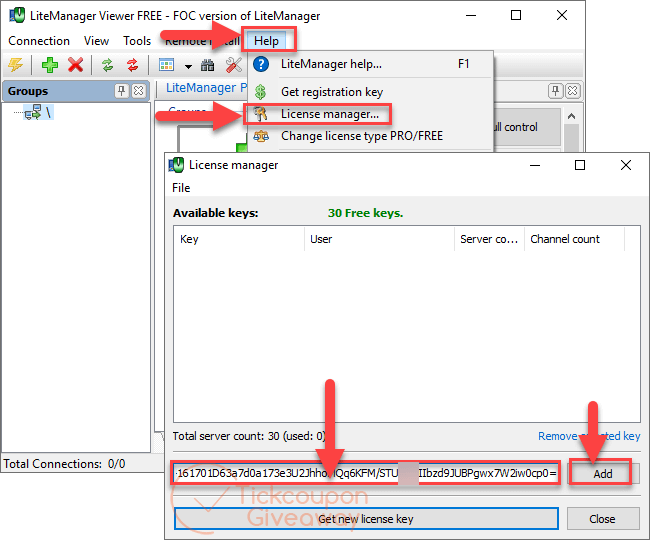This screenshot has height=540, width=650.
Task: Click the green plus add connection icon
Action: (50, 65)
